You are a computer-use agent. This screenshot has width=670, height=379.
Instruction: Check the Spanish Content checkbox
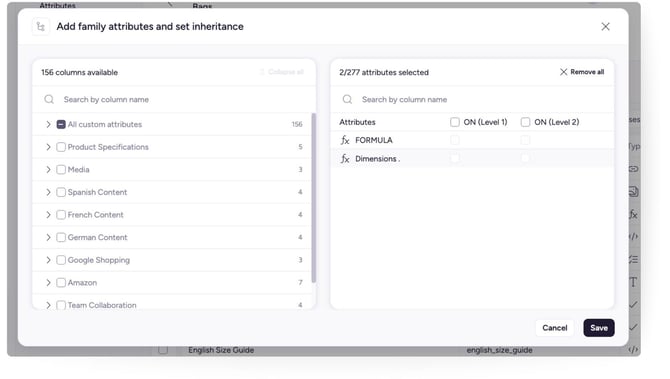point(61,192)
